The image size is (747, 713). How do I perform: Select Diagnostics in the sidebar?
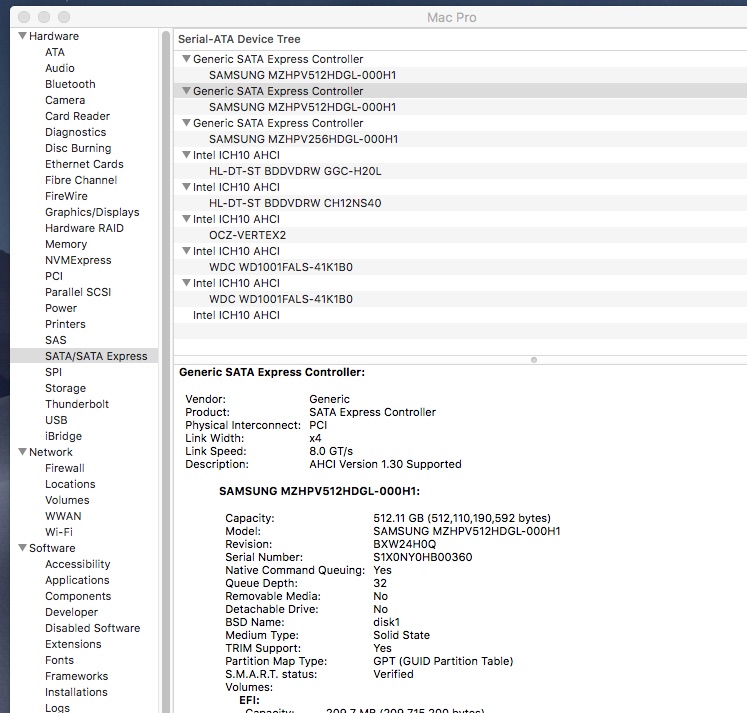[x=75, y=132]
